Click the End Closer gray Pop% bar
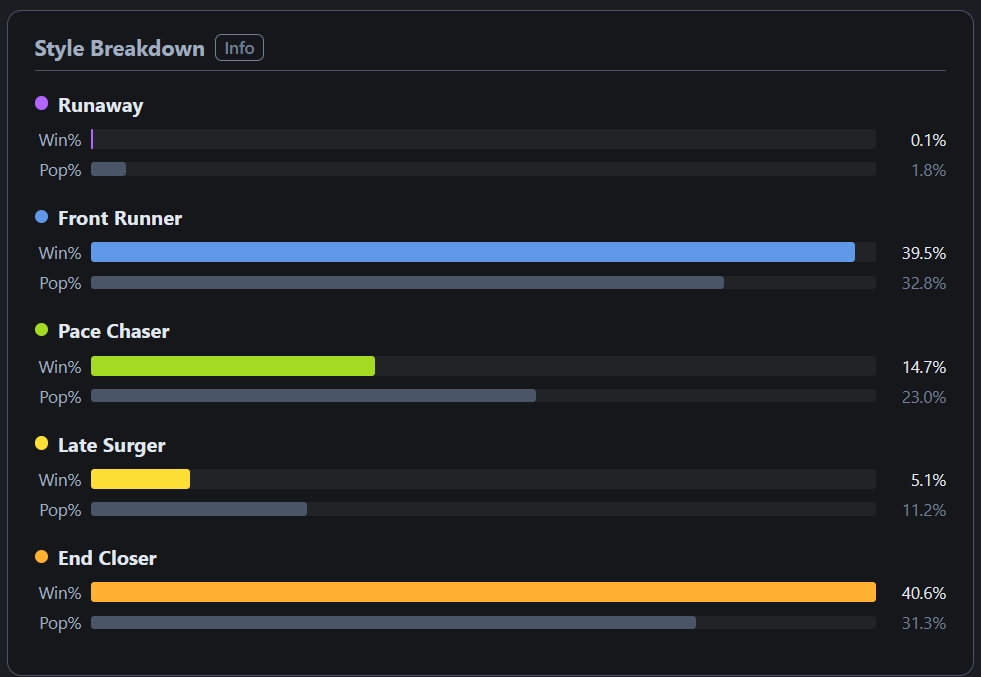This screenshot has height=677, width=981. click(x=394, y=623)
